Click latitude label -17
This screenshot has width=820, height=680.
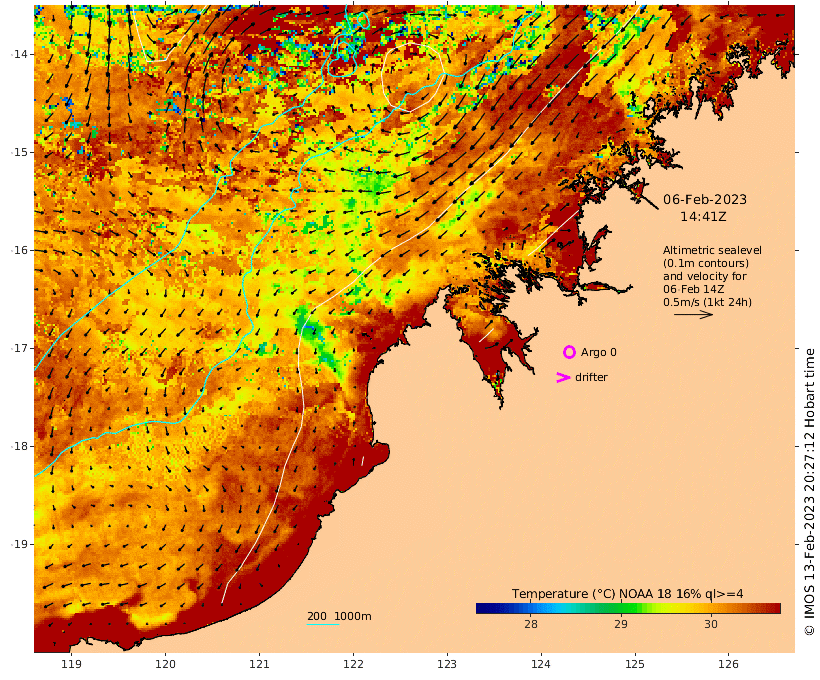(x=20, y=348)
